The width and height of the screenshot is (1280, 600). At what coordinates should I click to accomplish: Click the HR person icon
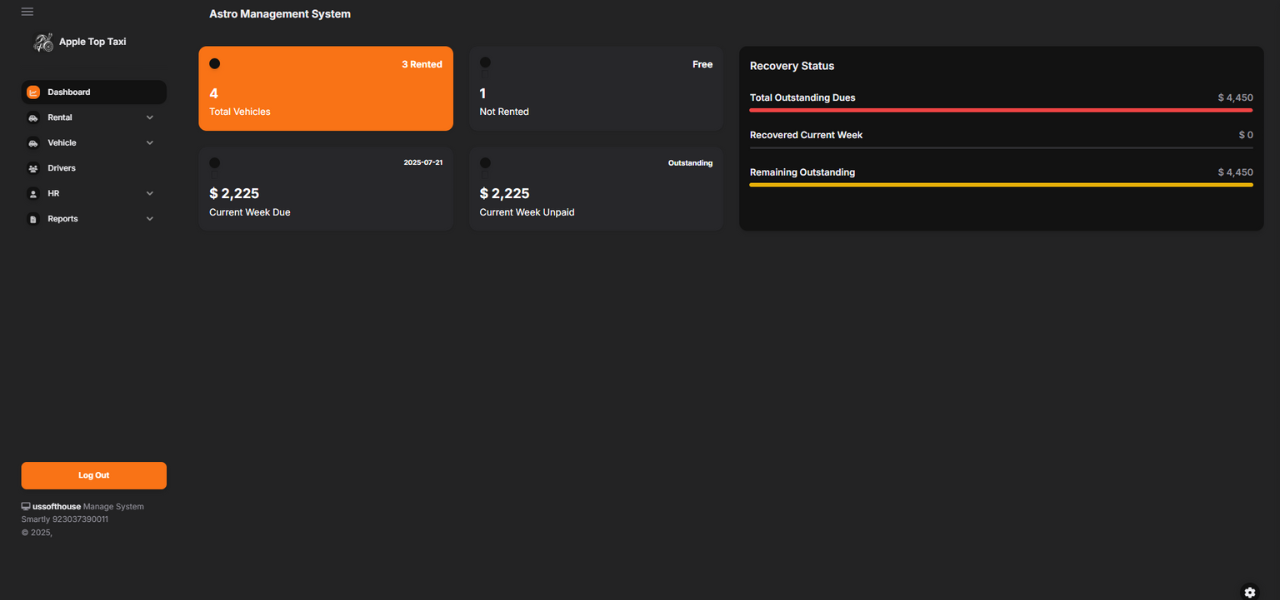point(33,194)
